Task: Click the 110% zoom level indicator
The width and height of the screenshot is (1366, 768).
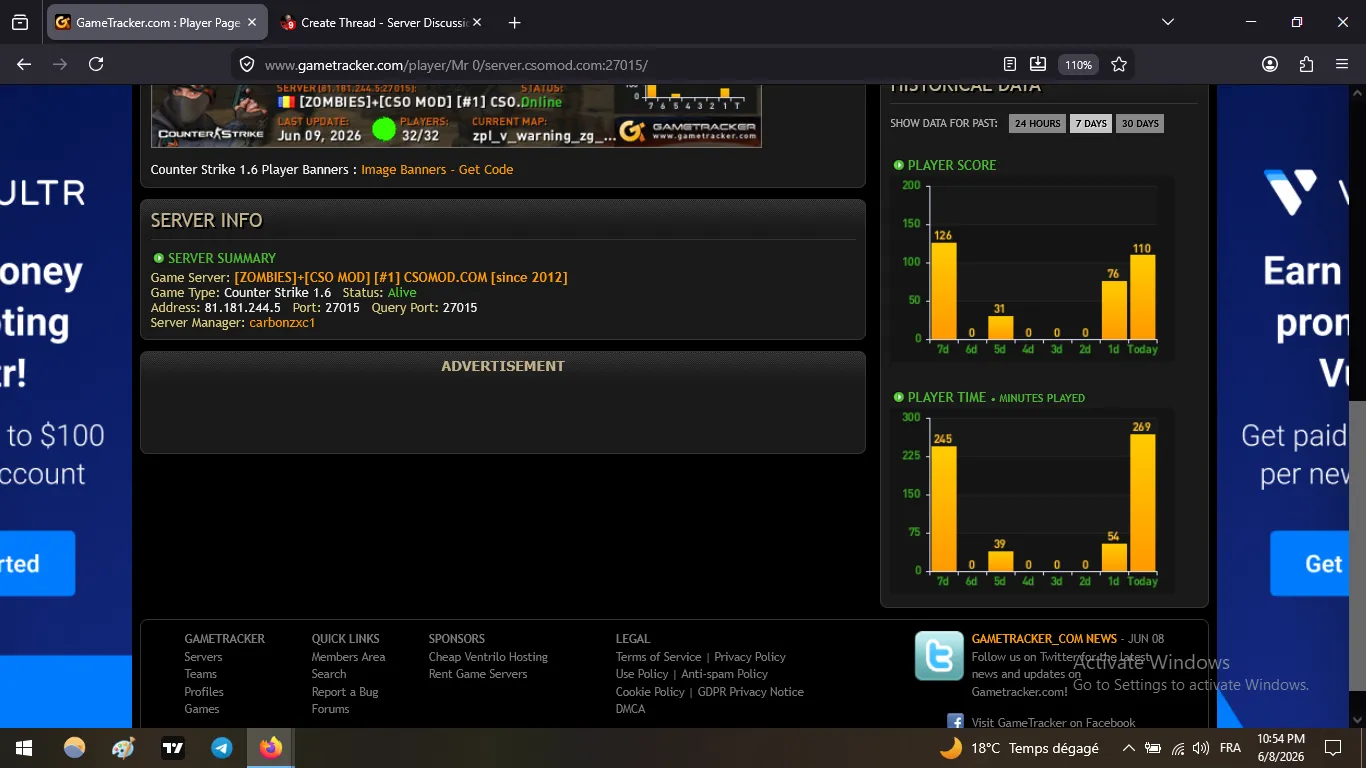Action: click(x=1078, y=64)
